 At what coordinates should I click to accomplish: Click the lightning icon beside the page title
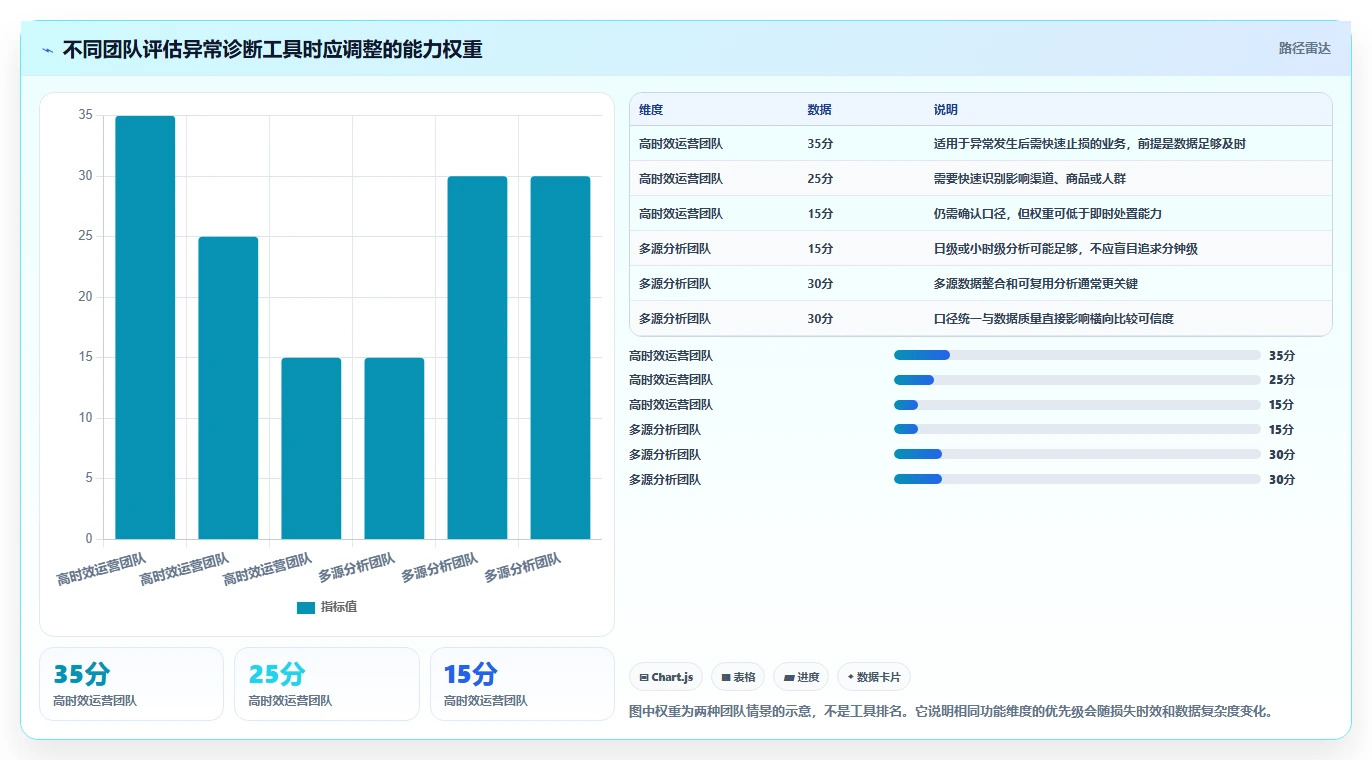(48, 50)
